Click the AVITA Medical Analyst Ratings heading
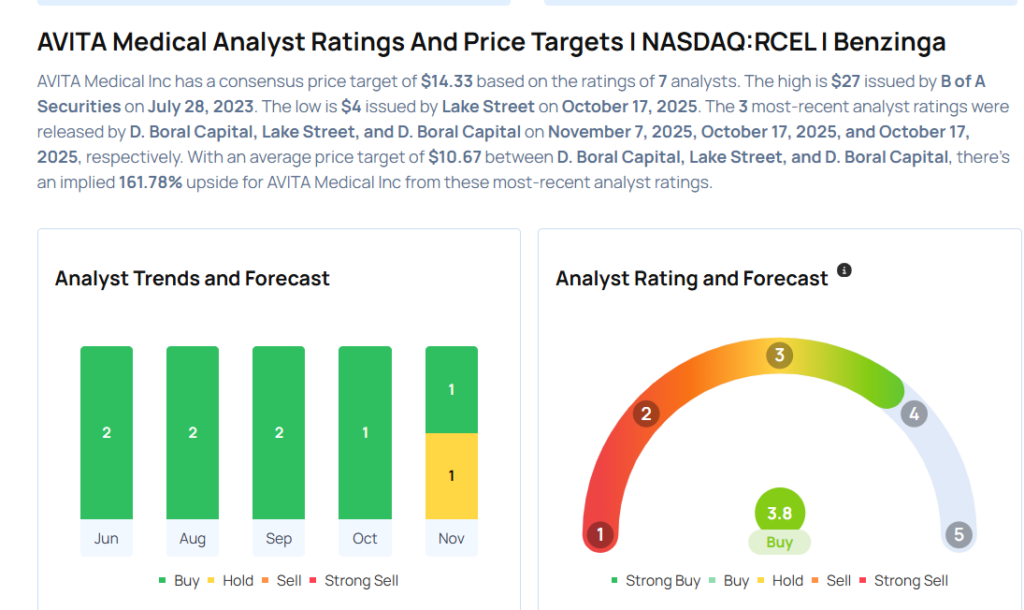1024x610 pixels. [491, 42]
